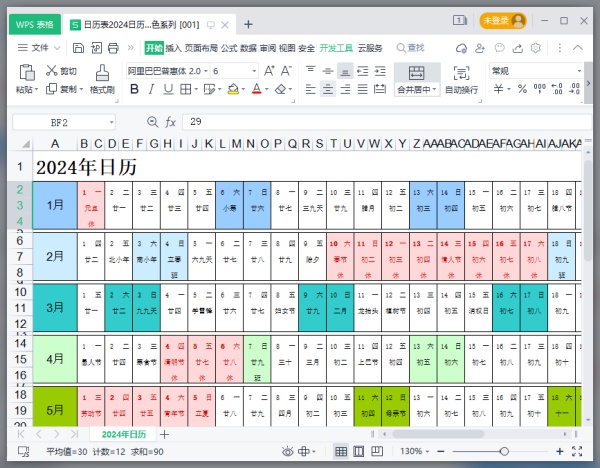Increase font size with A+ icon

tap(269, 71)
